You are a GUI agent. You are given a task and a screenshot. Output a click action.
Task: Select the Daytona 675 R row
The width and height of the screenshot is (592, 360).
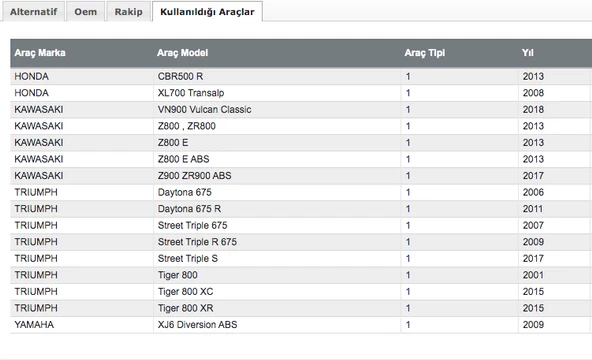(301, 209)
